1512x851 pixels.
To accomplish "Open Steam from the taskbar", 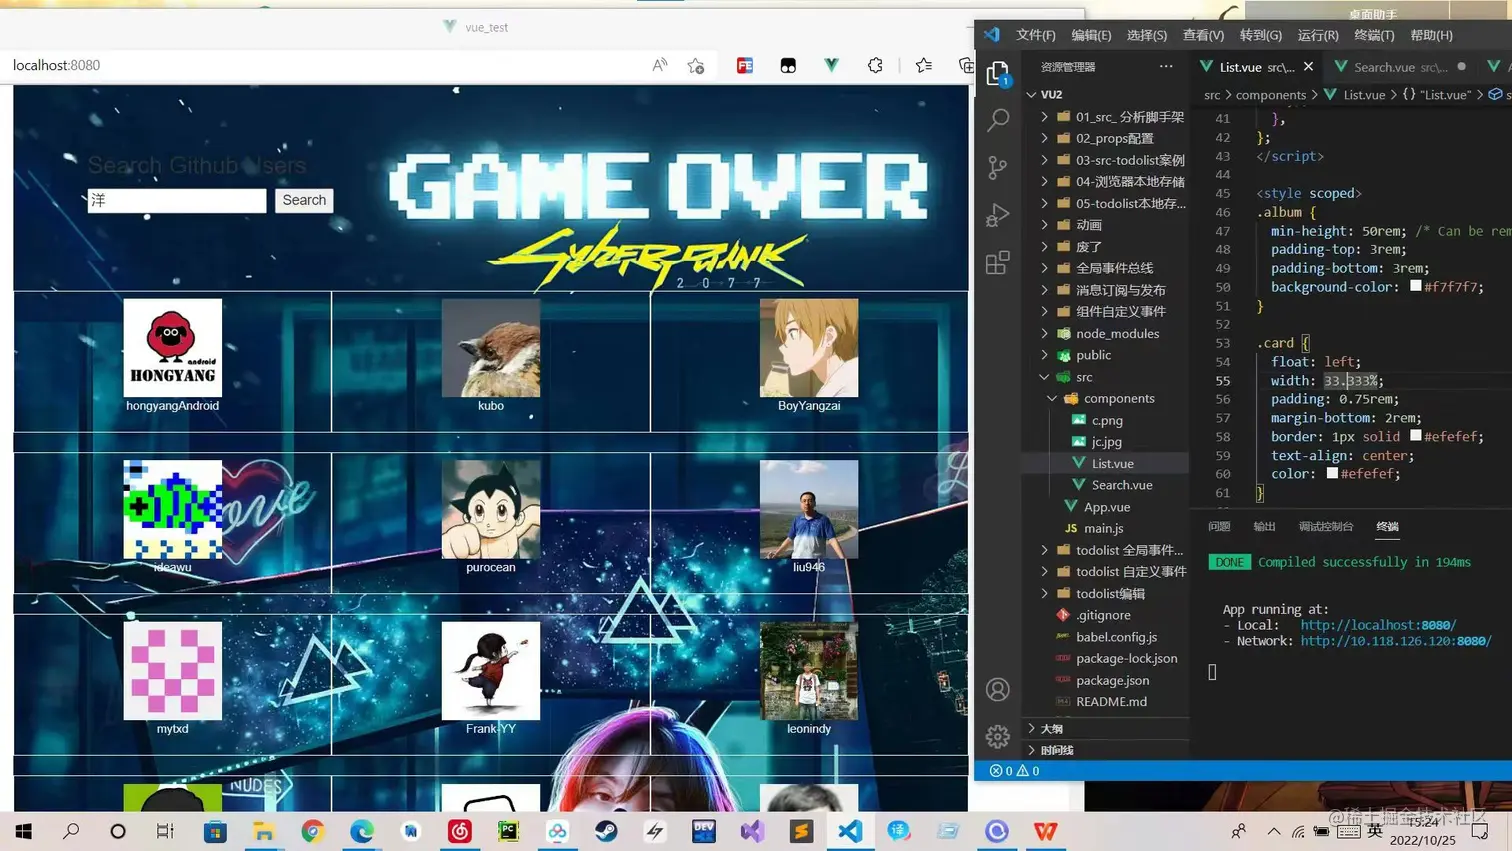I will click(x=606, y=831).
